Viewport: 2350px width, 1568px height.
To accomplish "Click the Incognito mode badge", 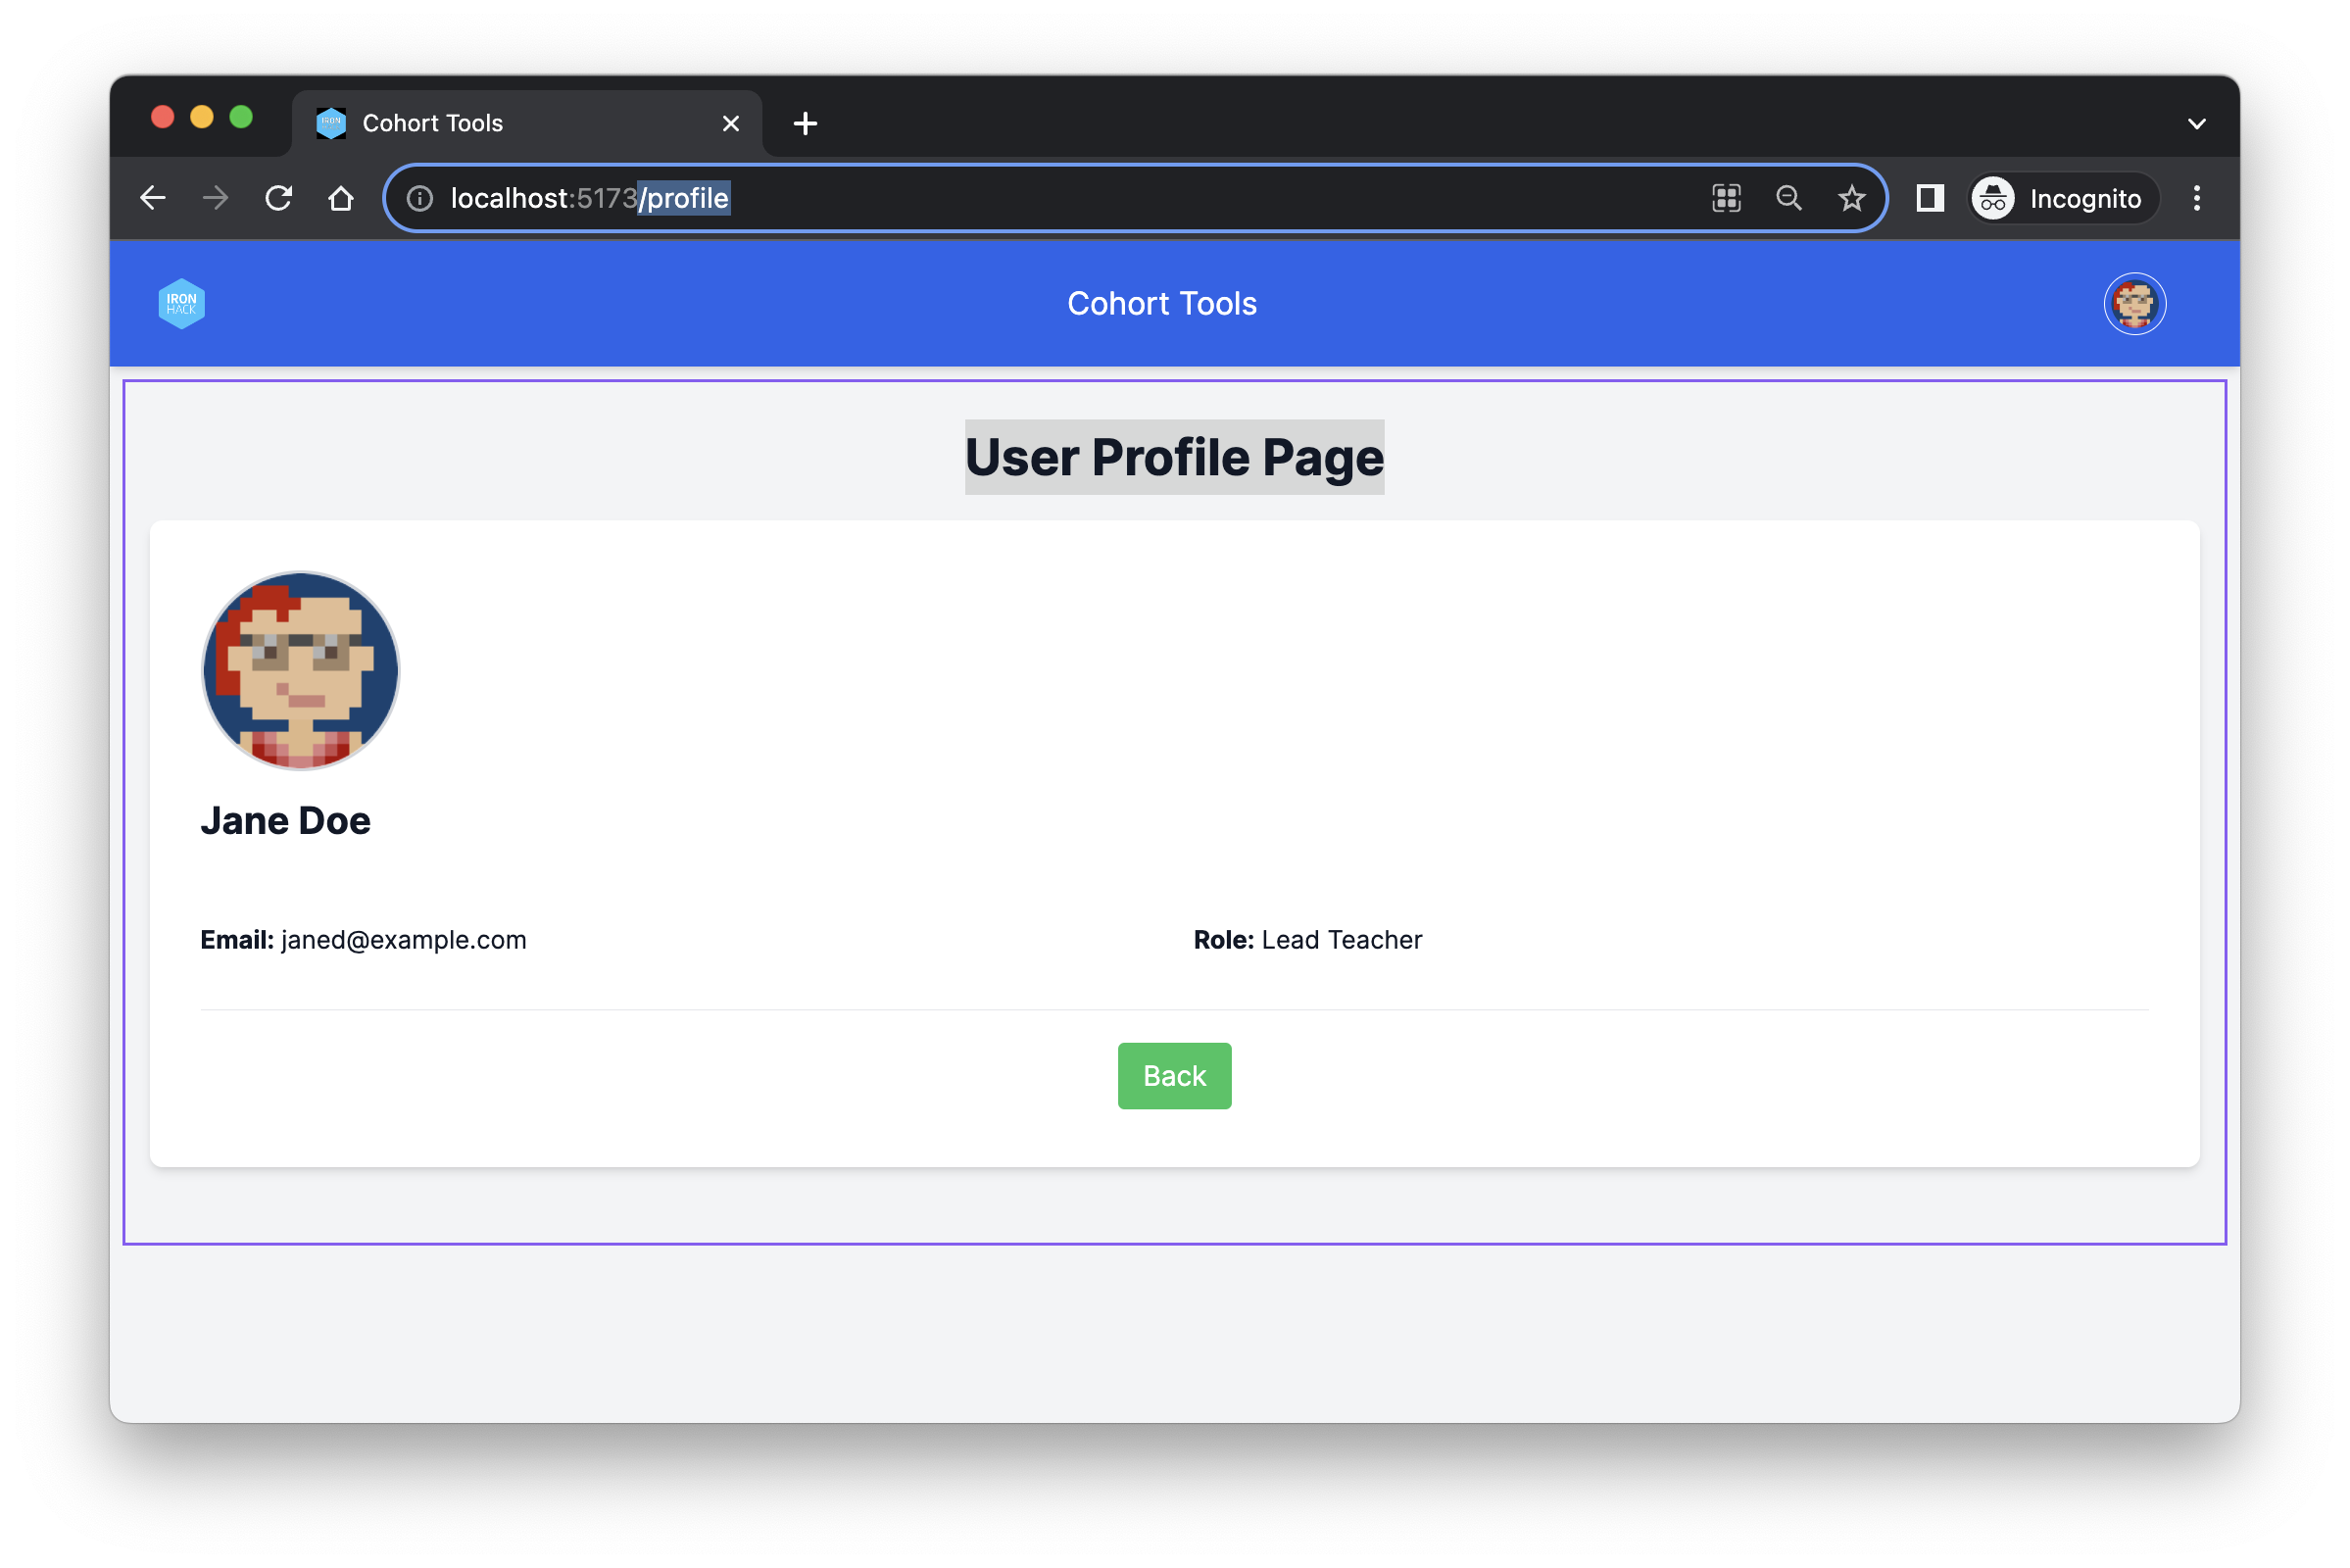I will [2062, 198].
